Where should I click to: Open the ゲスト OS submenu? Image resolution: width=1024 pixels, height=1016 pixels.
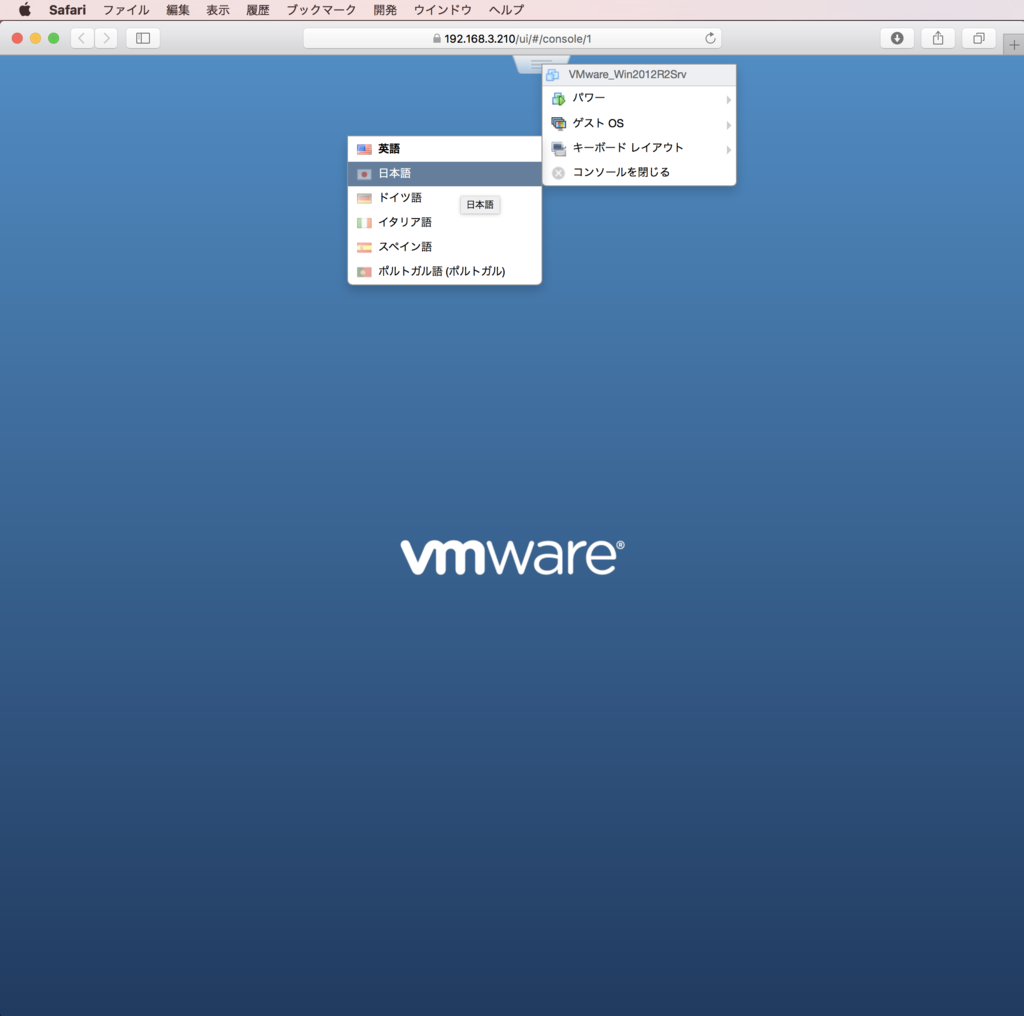click(639, 123)
